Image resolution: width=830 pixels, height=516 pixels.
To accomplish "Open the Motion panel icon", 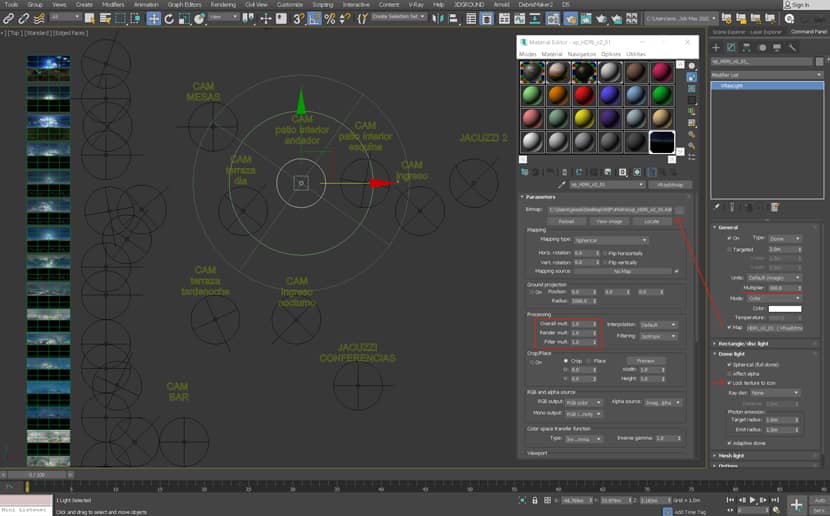I will (x=762, y=48).
